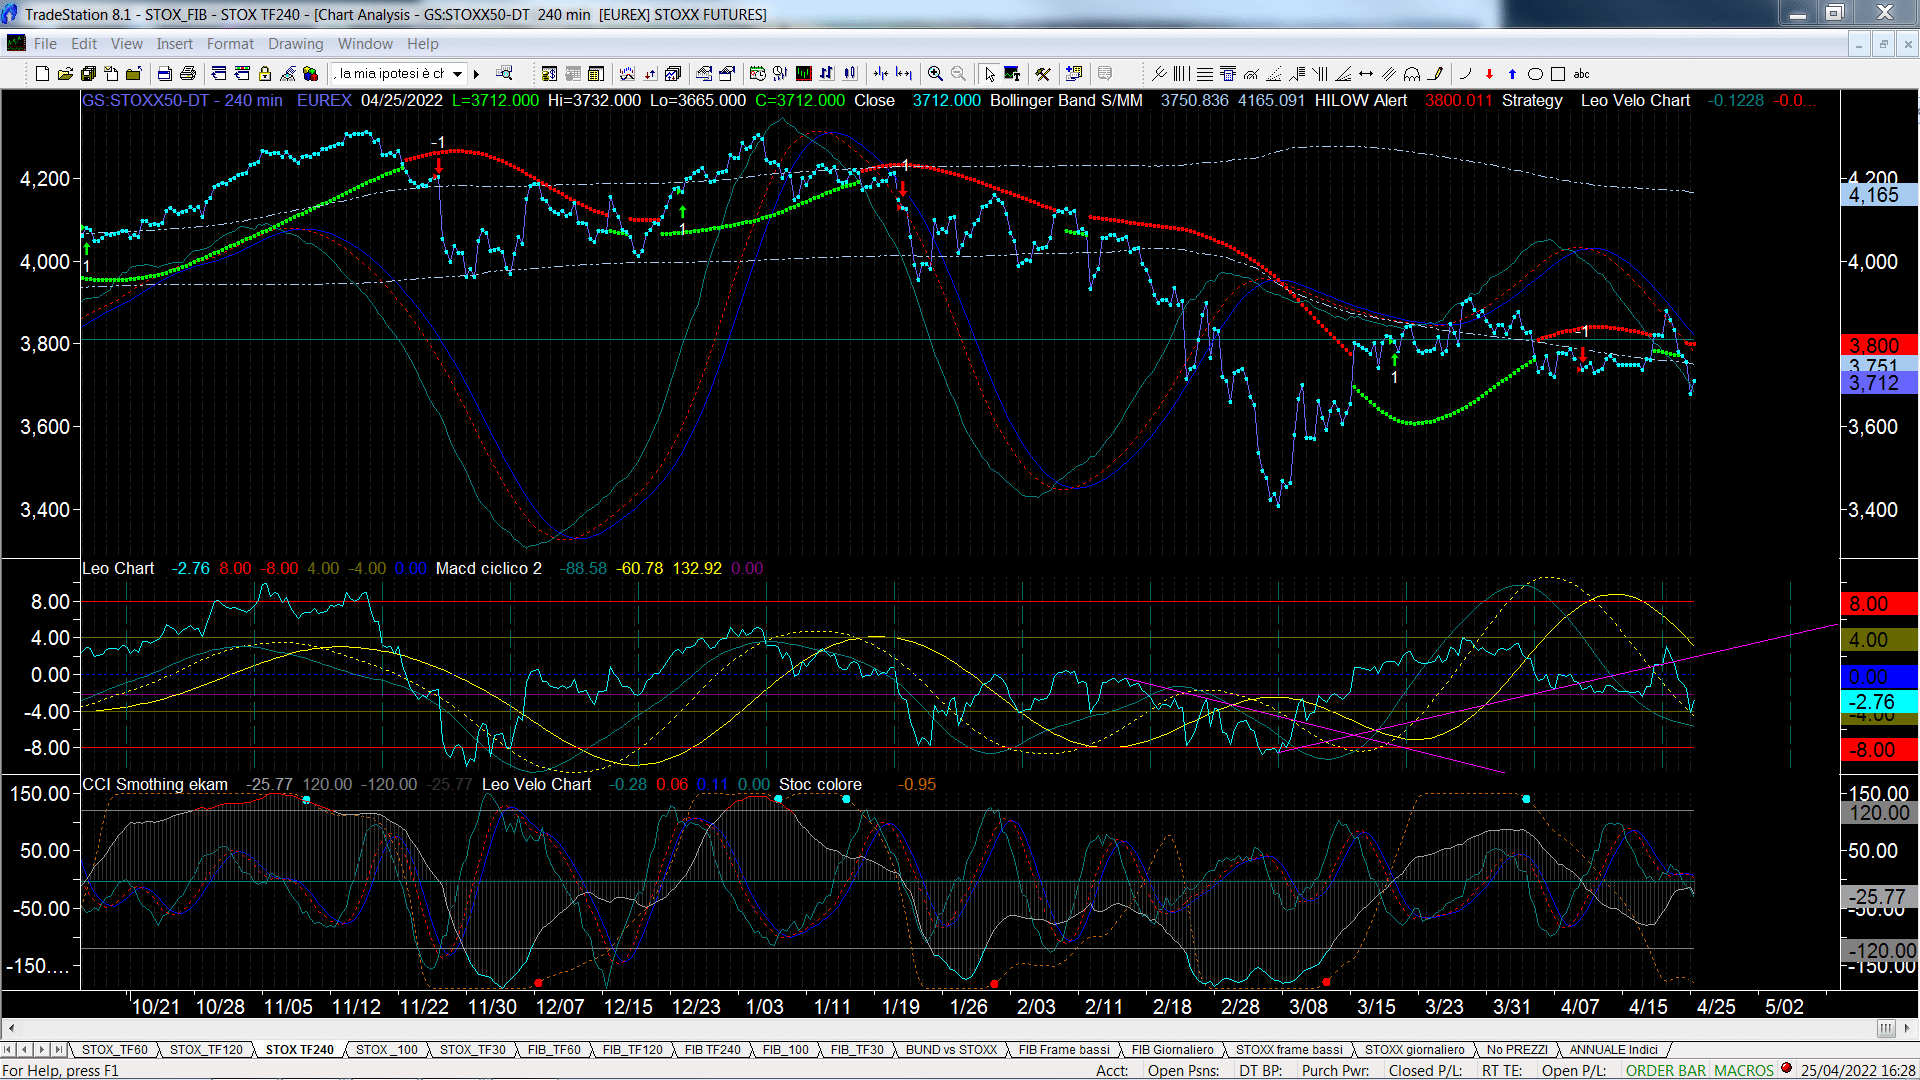This screenshot has height=1080, width=1920.
Task: Open the Window menu
Action: [x=365, y=44]
